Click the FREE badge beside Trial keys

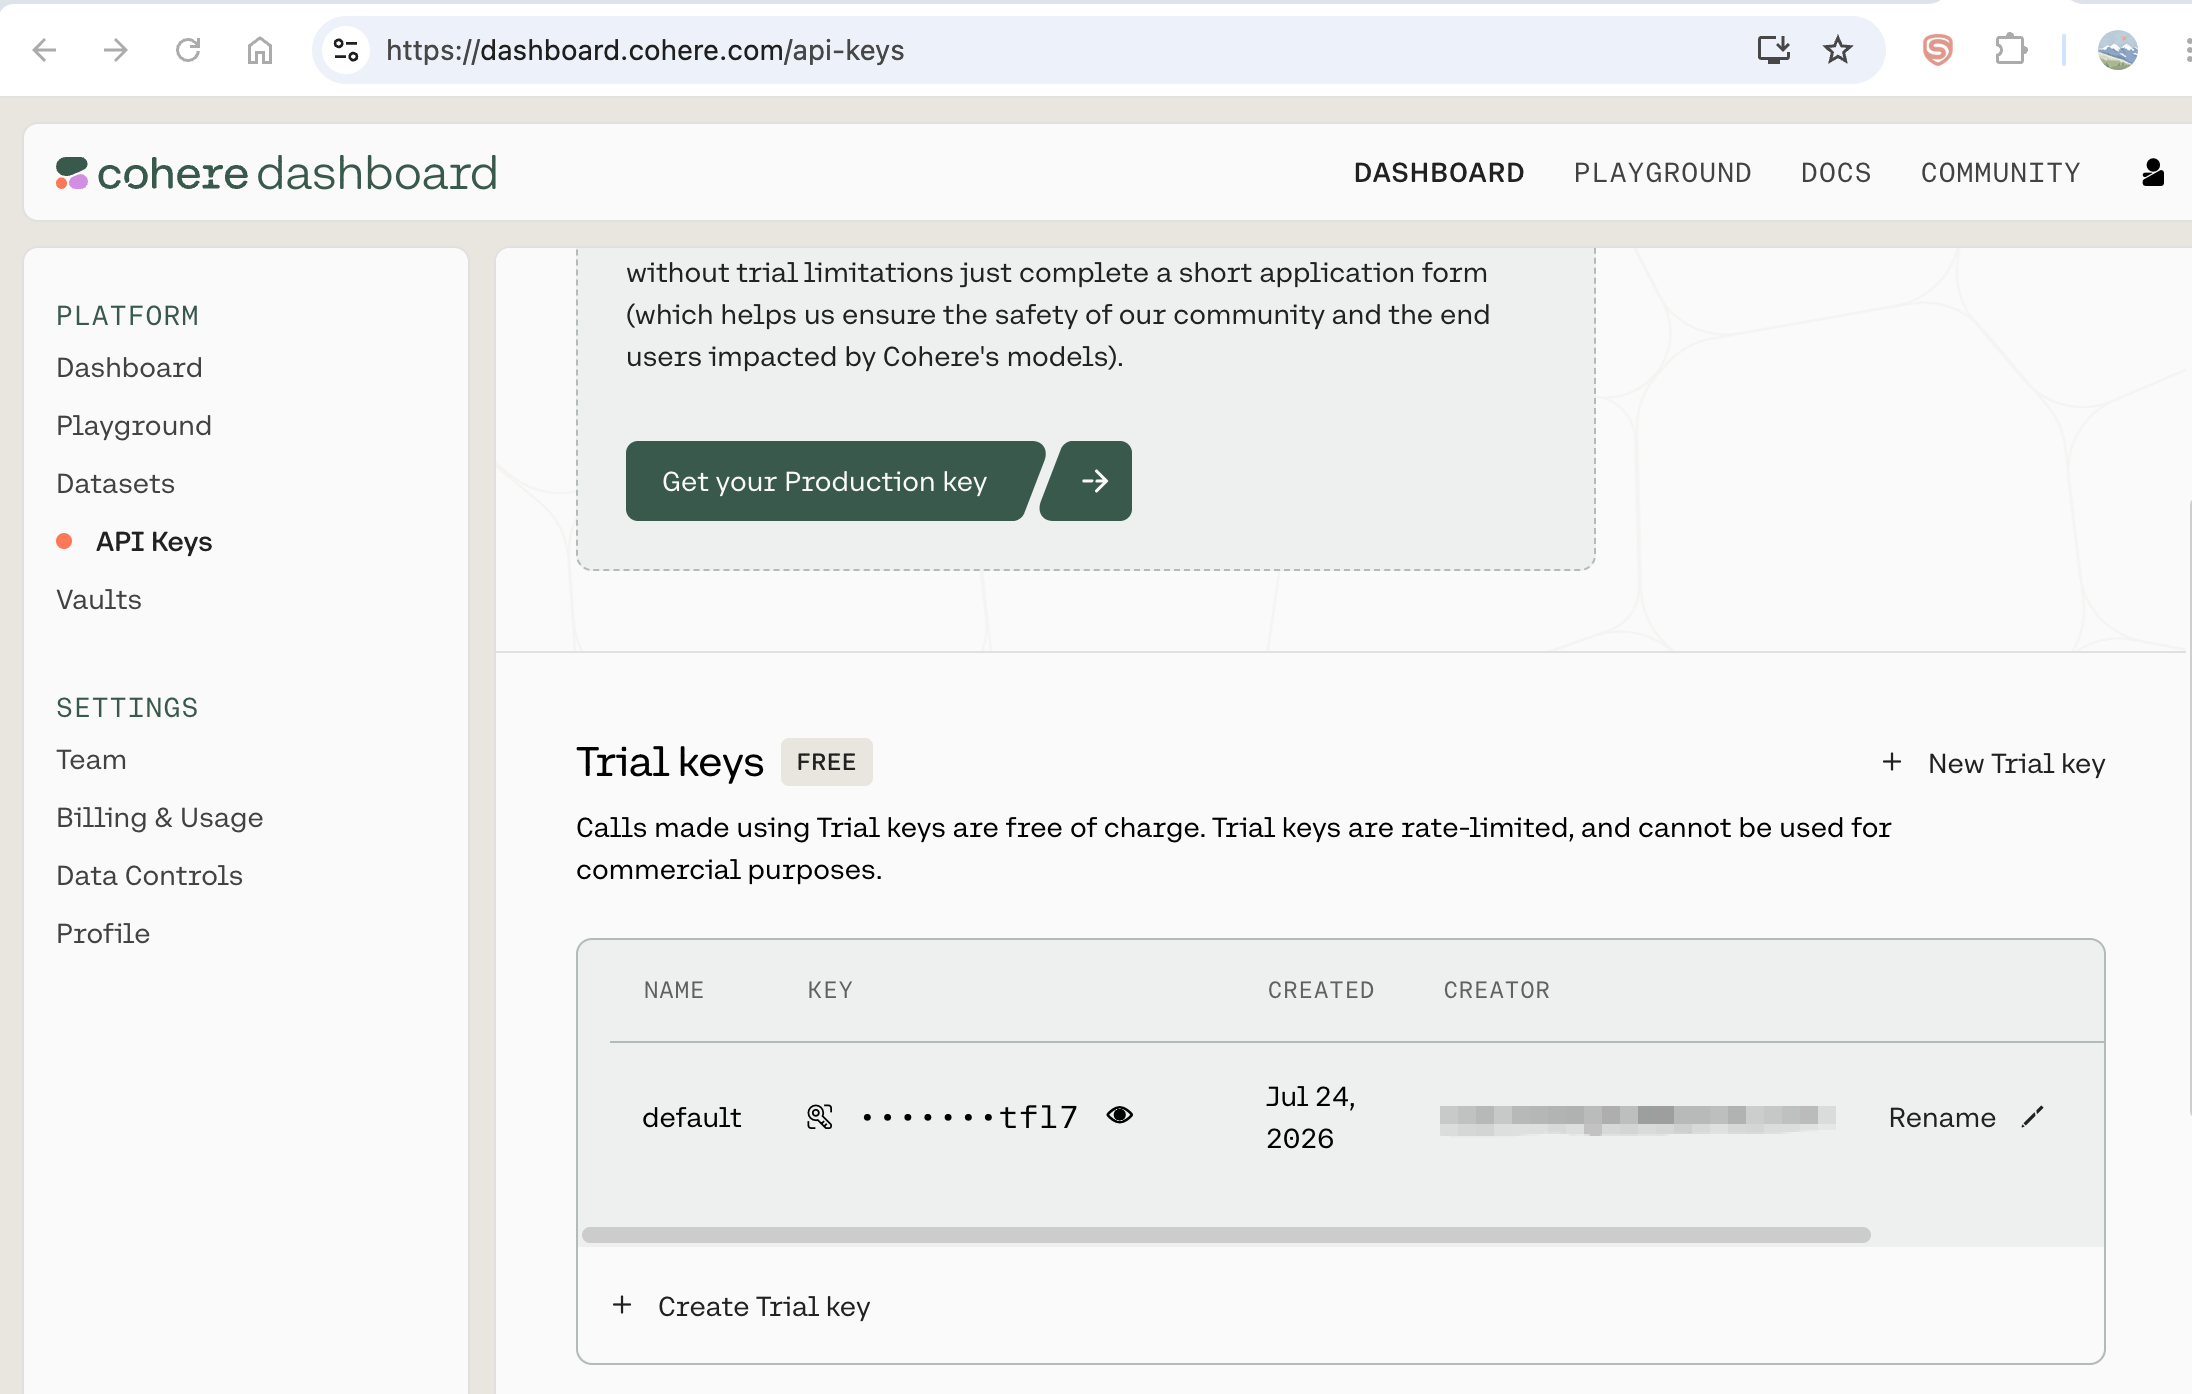coord(827,762)
